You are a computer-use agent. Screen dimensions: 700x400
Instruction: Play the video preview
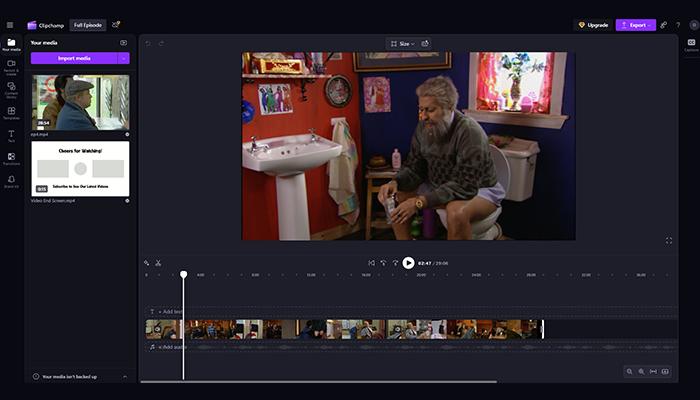[408, 263]
